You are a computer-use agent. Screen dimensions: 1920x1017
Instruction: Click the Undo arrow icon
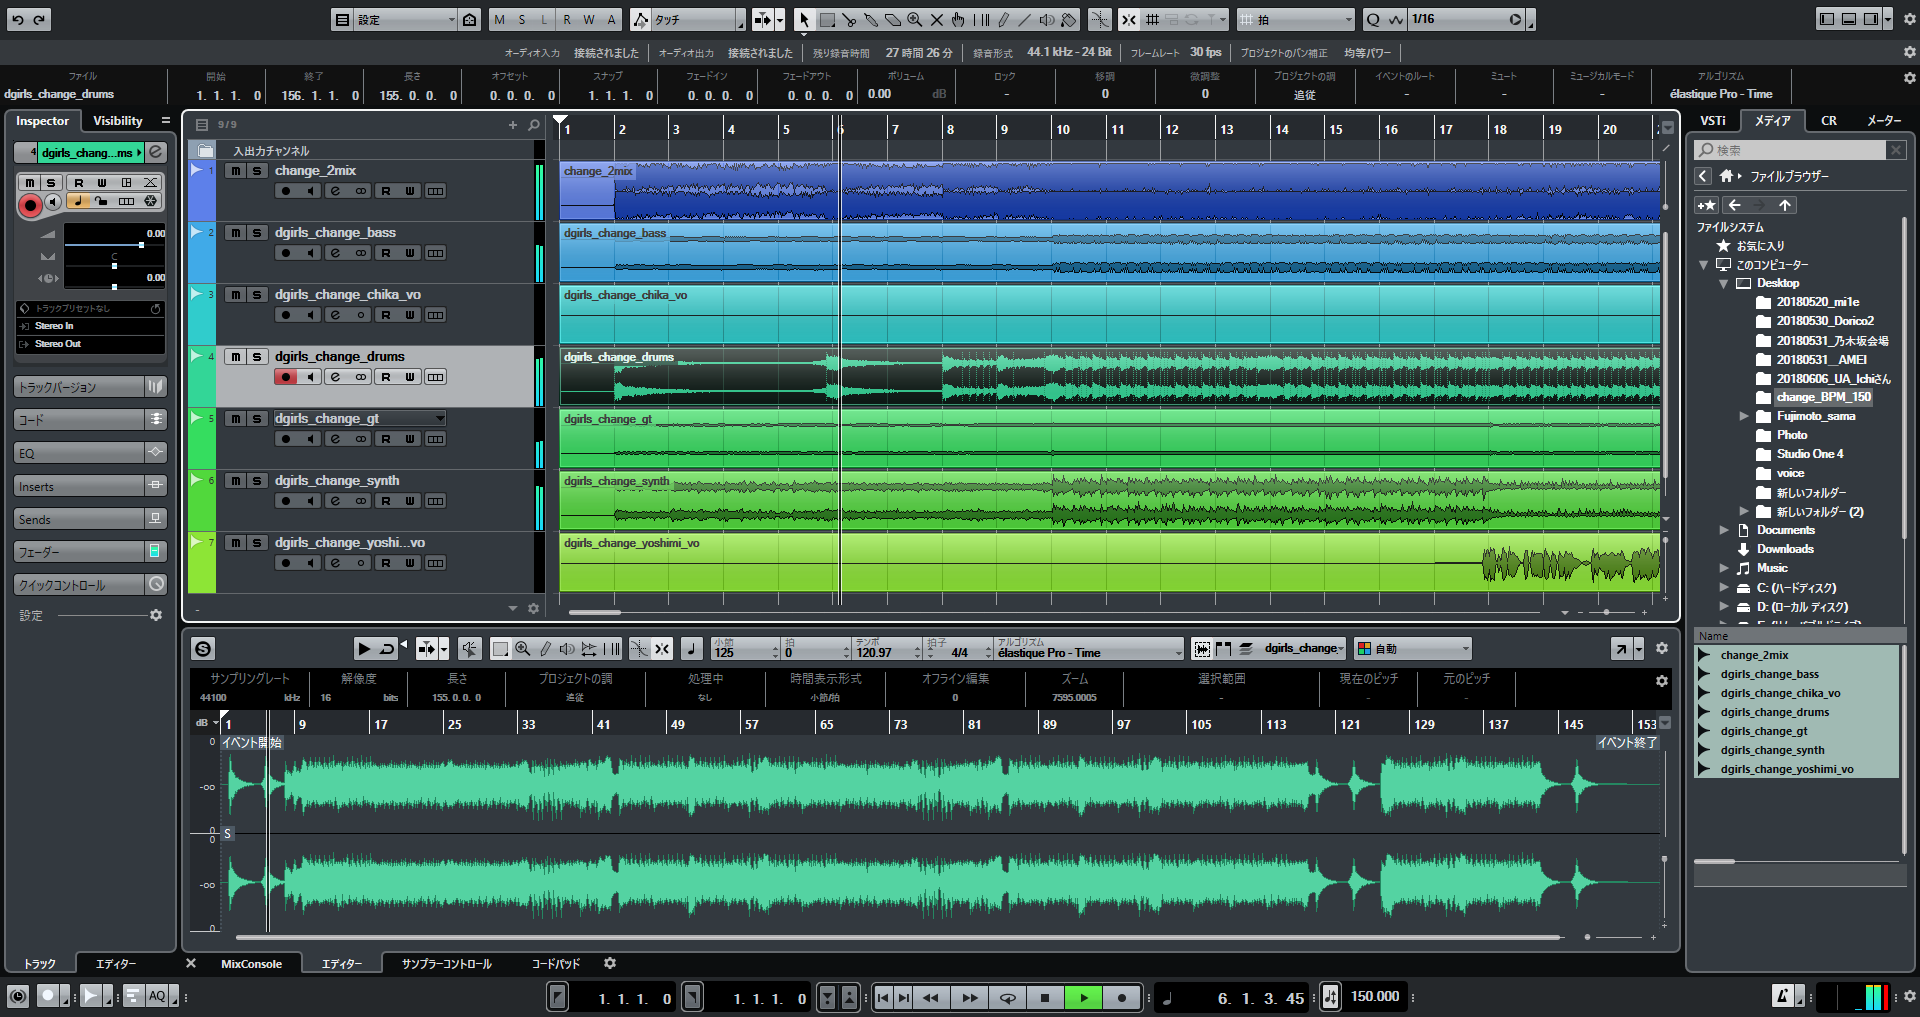[17, 19]
